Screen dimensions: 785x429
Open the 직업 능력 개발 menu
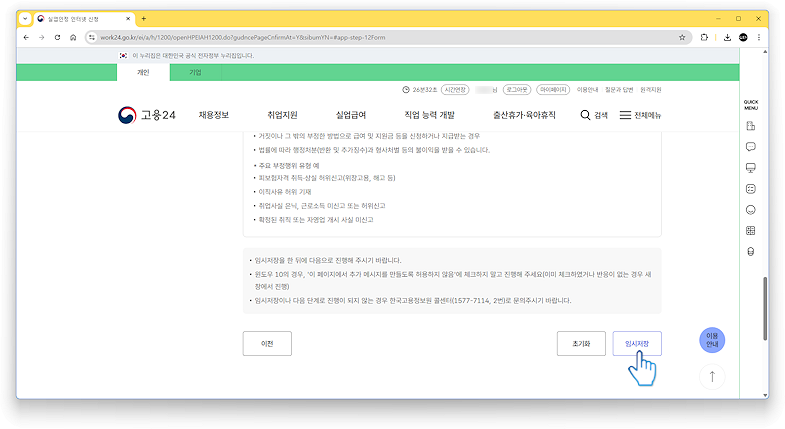click(430, 115)
